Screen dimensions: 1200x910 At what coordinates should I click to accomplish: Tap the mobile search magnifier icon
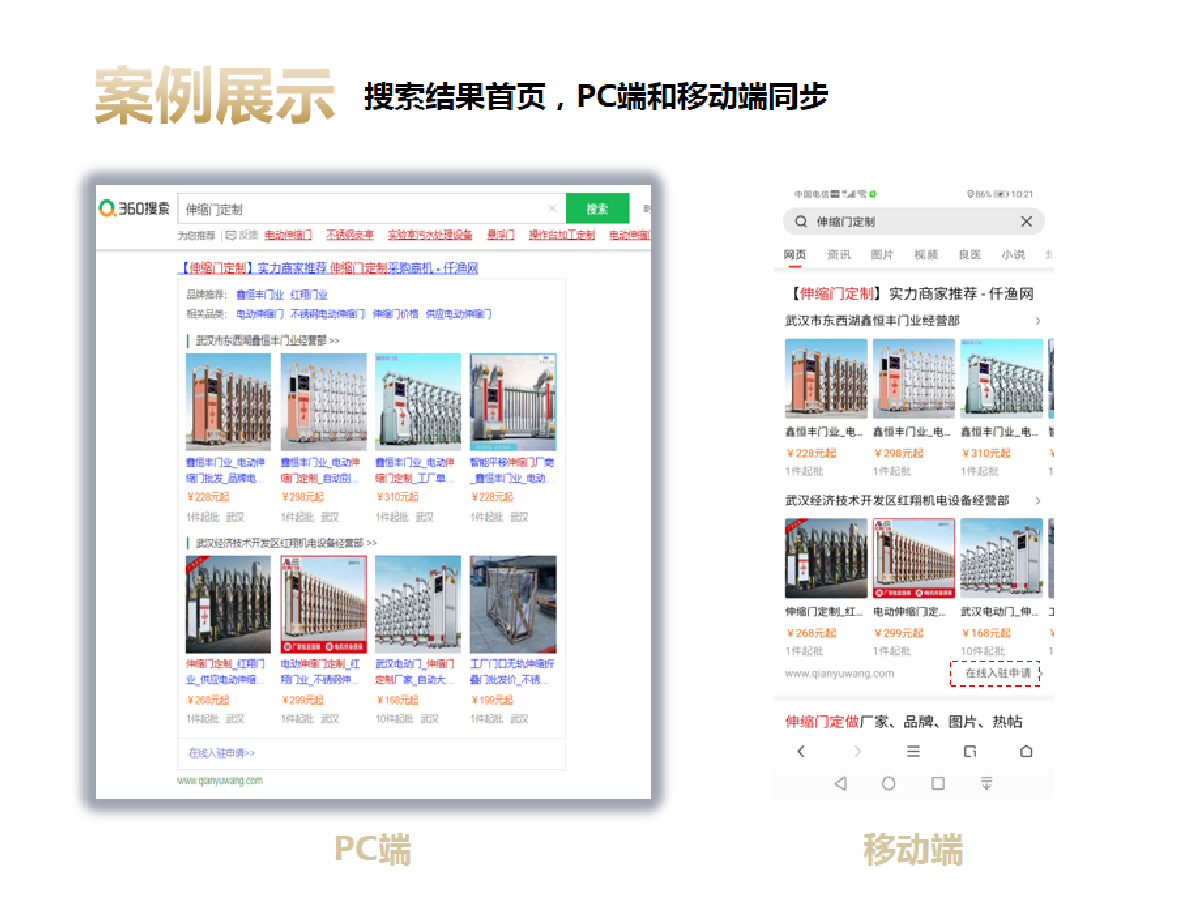click(800, 222)
